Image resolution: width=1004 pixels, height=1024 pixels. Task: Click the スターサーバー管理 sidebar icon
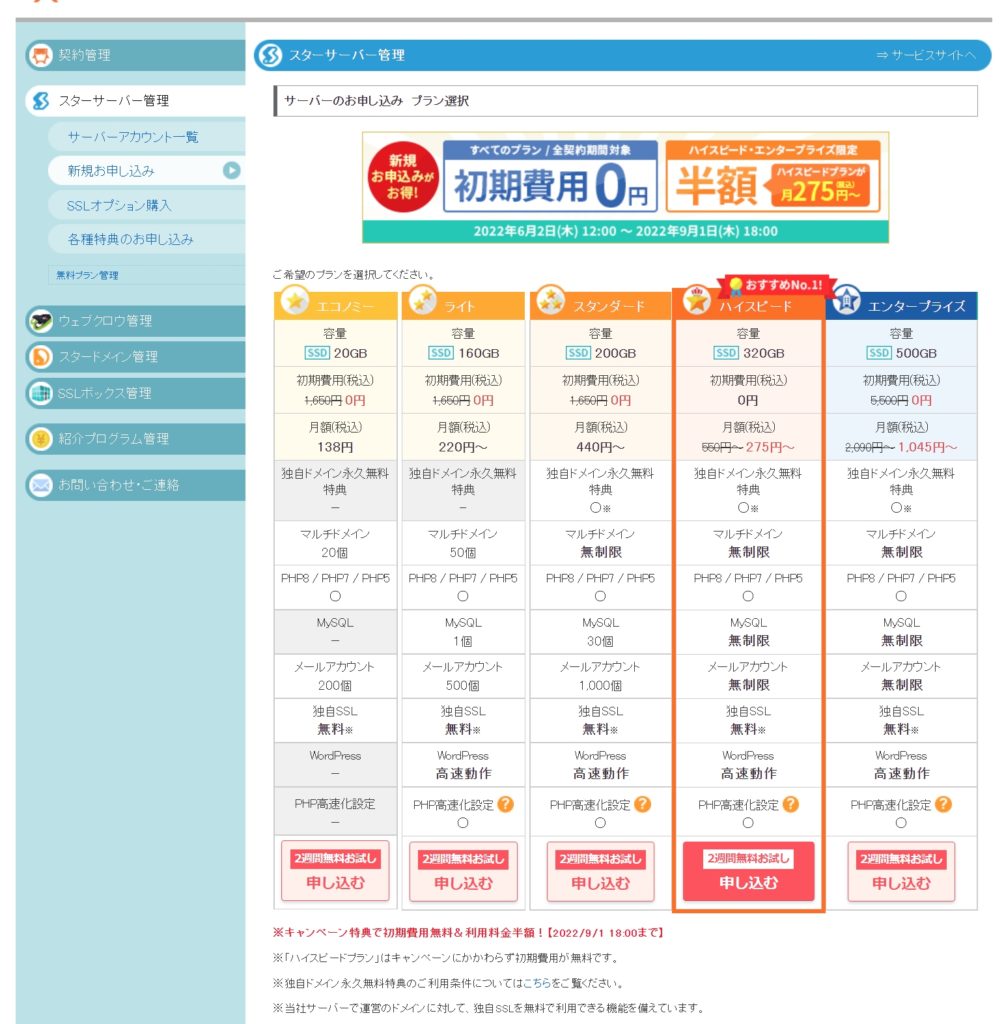point(40,101)
